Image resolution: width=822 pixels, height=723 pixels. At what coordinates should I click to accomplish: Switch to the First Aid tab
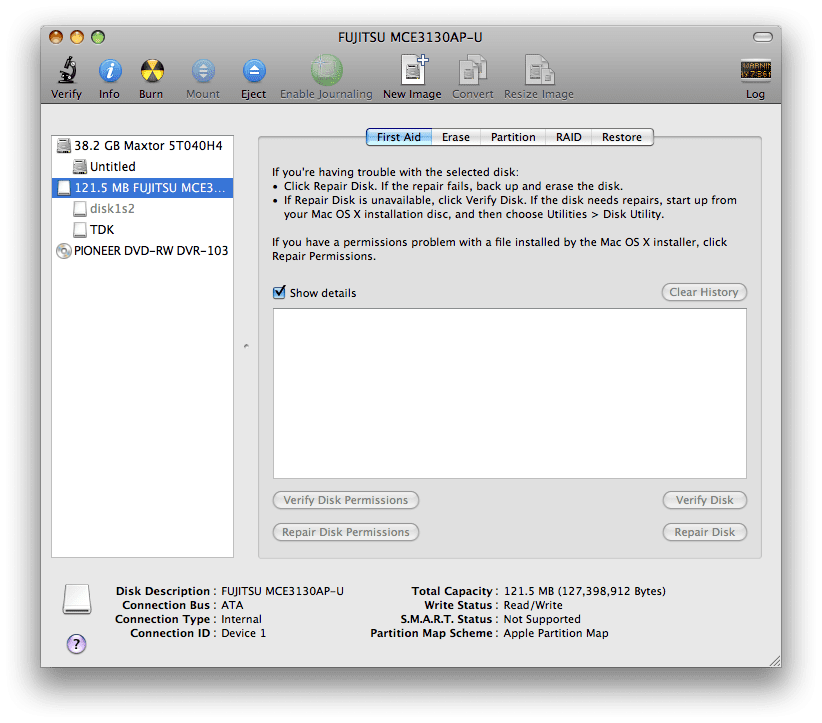click(x=399, y=137)
